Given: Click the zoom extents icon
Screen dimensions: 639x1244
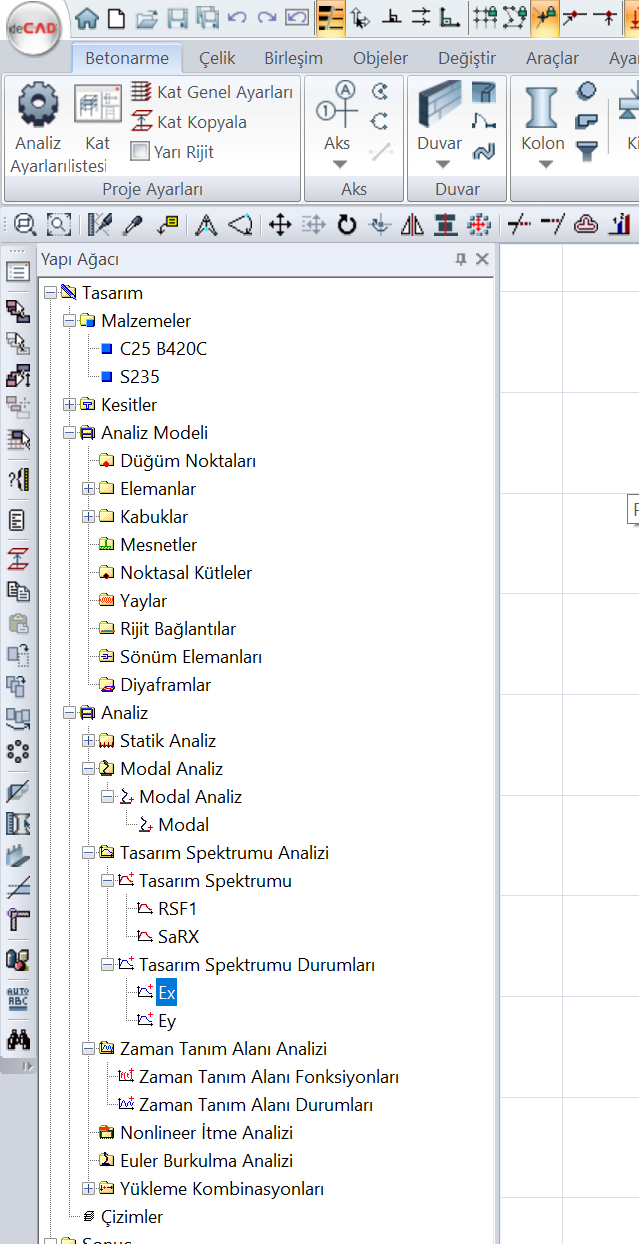Looking at the screenshot, I should [59, 225].
